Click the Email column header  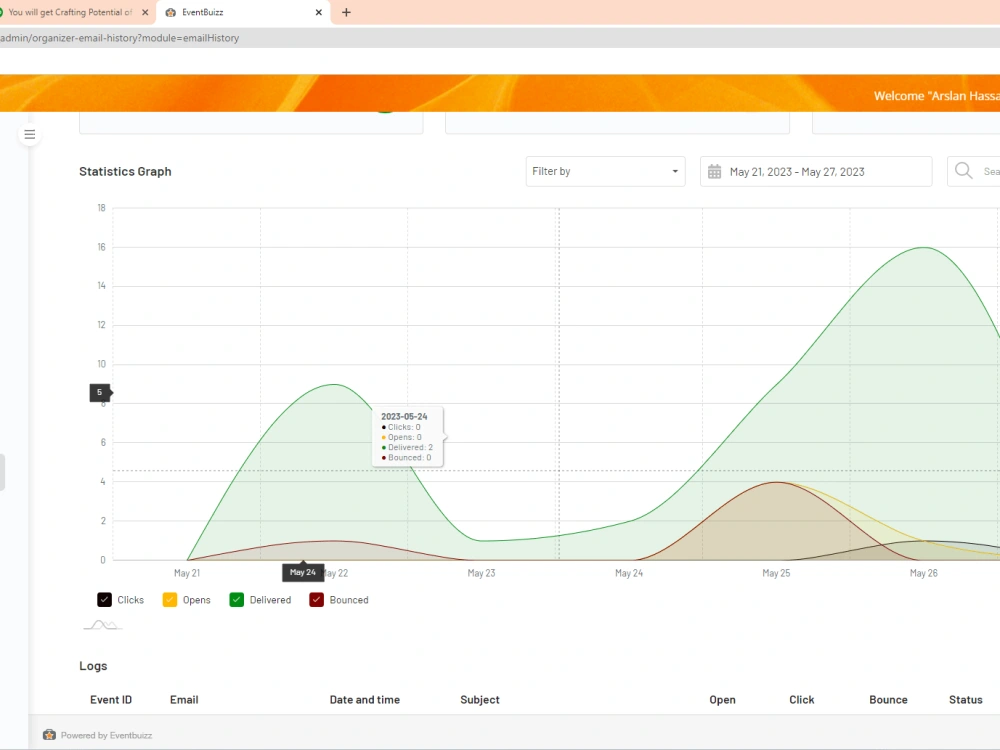(x=184, y=700)
